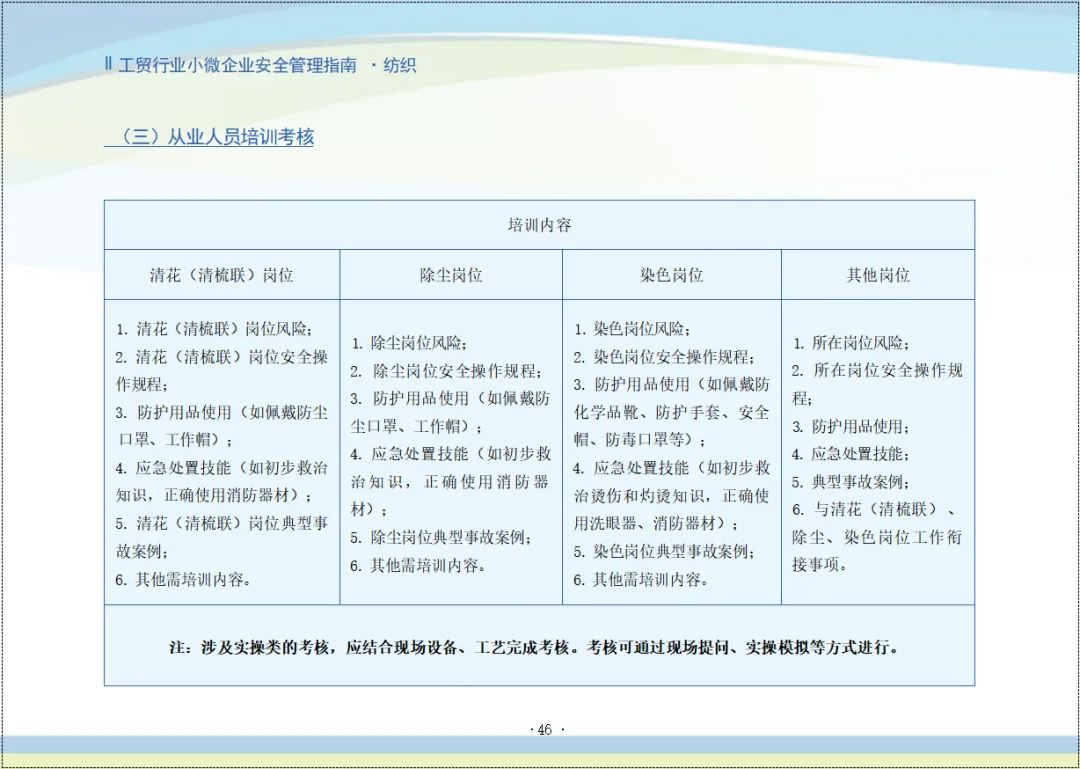Click line 5. 清花（清梳联）岗位典型事

[222, 524]
